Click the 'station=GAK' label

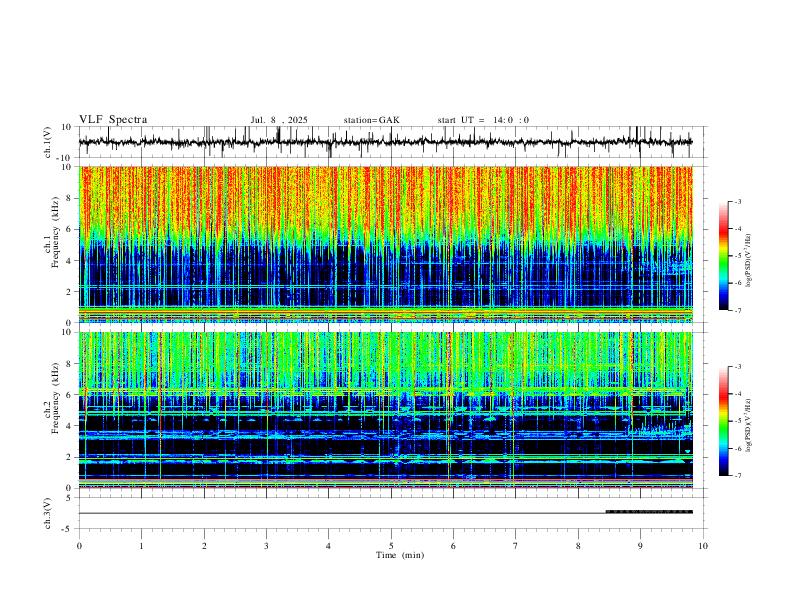tap(372, 120)
